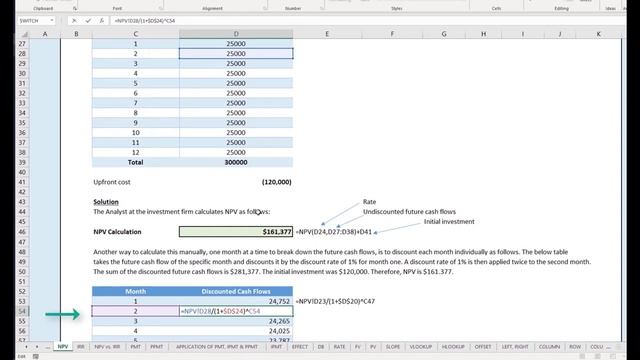
Task: Open the VLOOKUP sheet tab
Action: pyautogui.click(x=420, y=347)
